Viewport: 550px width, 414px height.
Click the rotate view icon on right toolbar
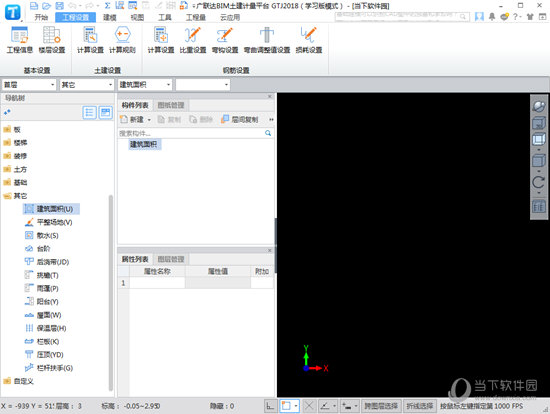point(538,182)
